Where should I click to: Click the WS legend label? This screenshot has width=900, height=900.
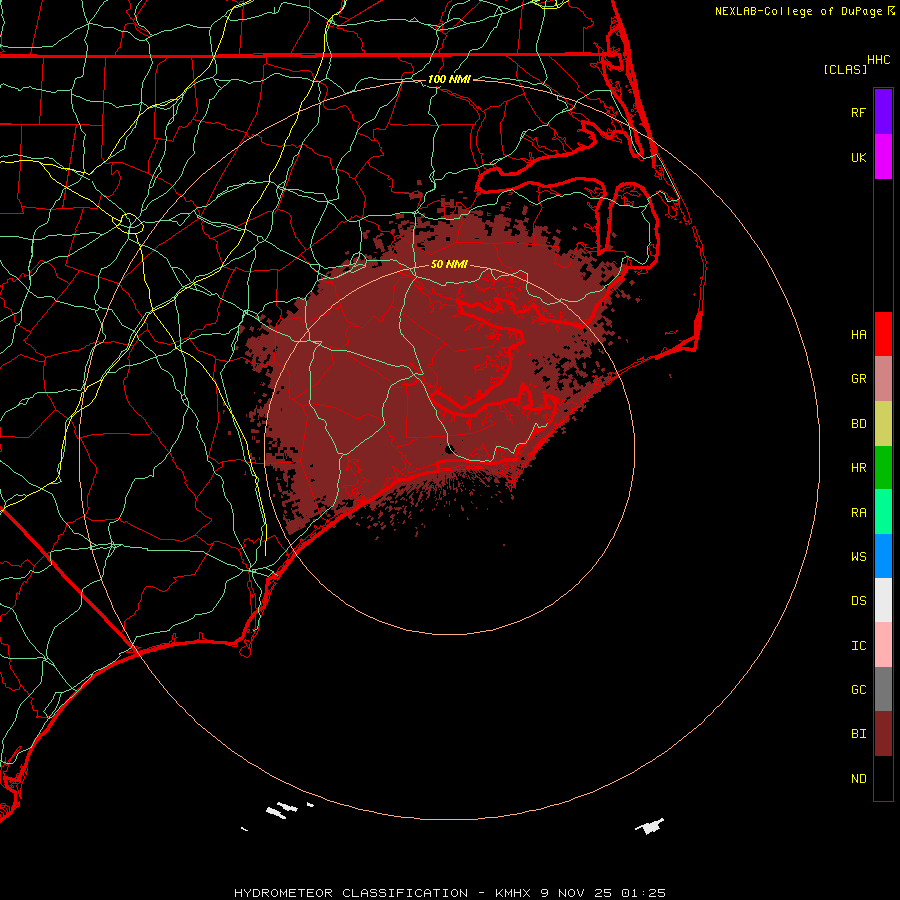(x=858, y=556)
